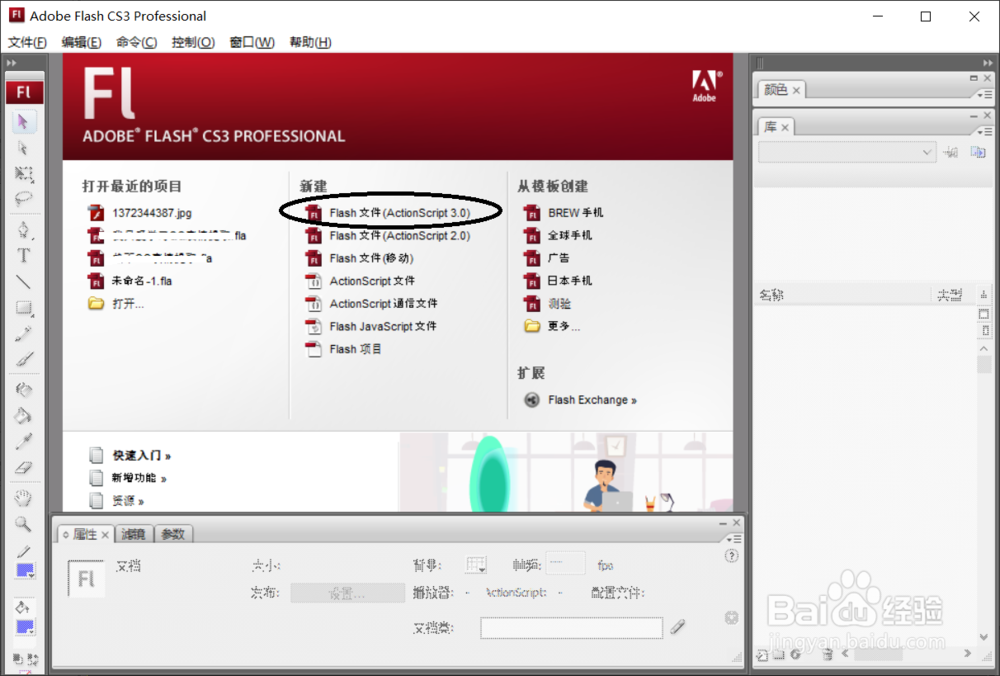Screen dimensions: 1000x676
Task: Toggle library sort order button
Action: tap(984, 295)
